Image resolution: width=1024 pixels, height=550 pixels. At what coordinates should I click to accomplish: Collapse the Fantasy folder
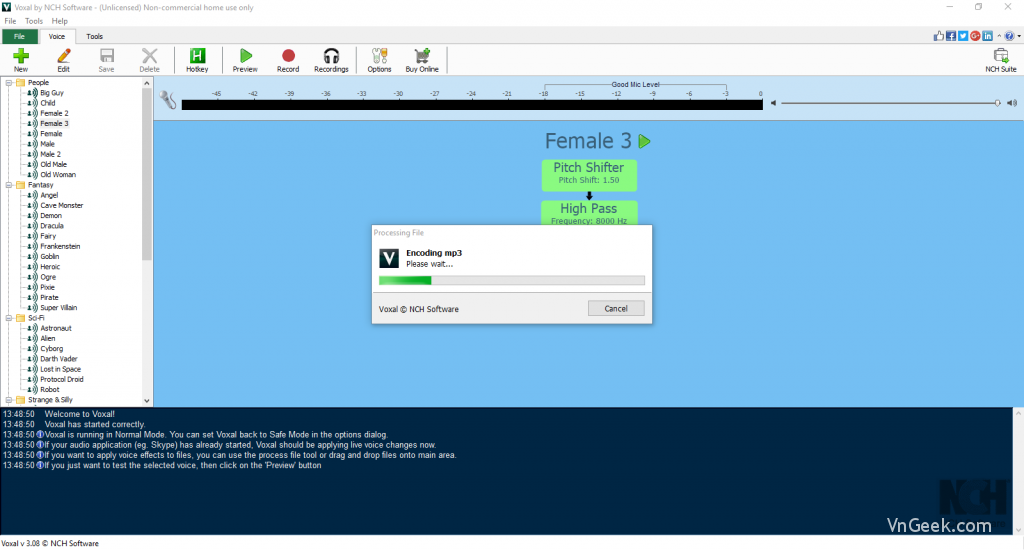(9, 186)
